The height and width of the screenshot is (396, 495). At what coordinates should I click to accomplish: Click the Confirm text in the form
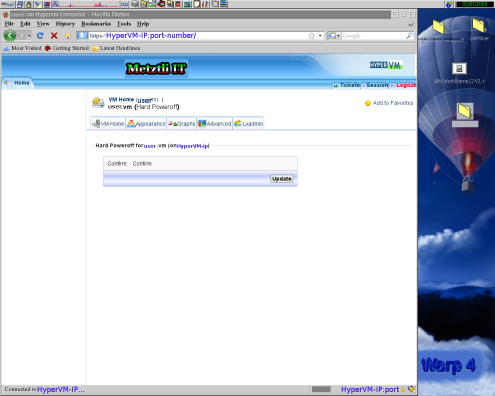coord(142,163)
